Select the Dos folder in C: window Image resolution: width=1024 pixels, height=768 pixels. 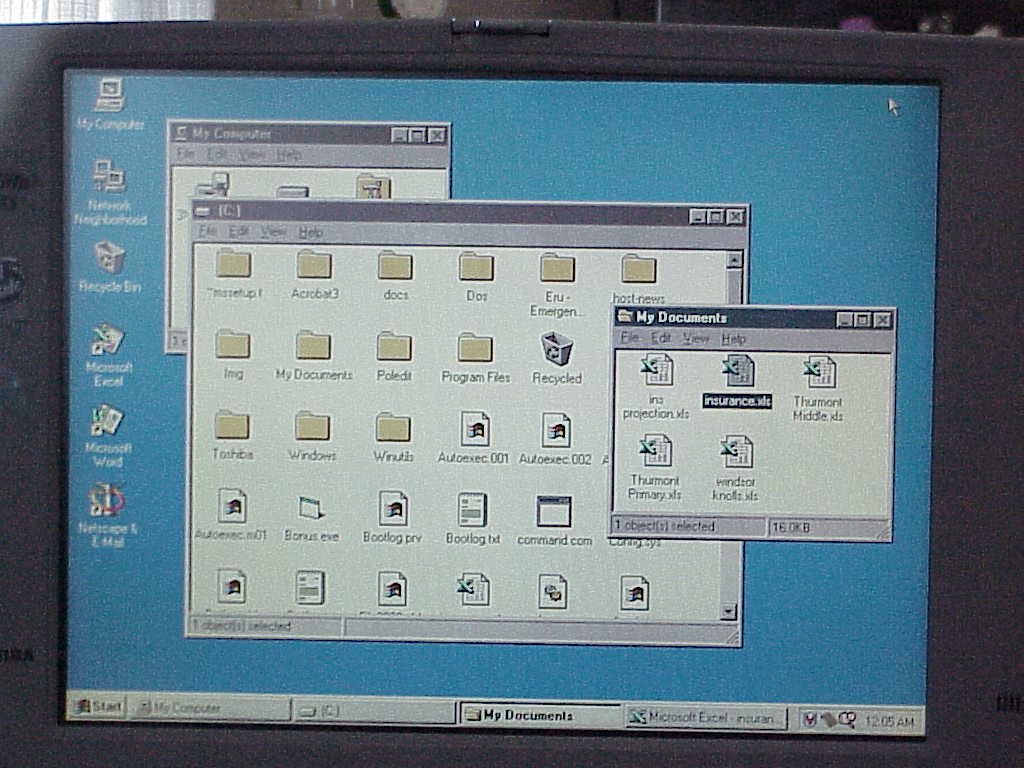click(476, 278)
